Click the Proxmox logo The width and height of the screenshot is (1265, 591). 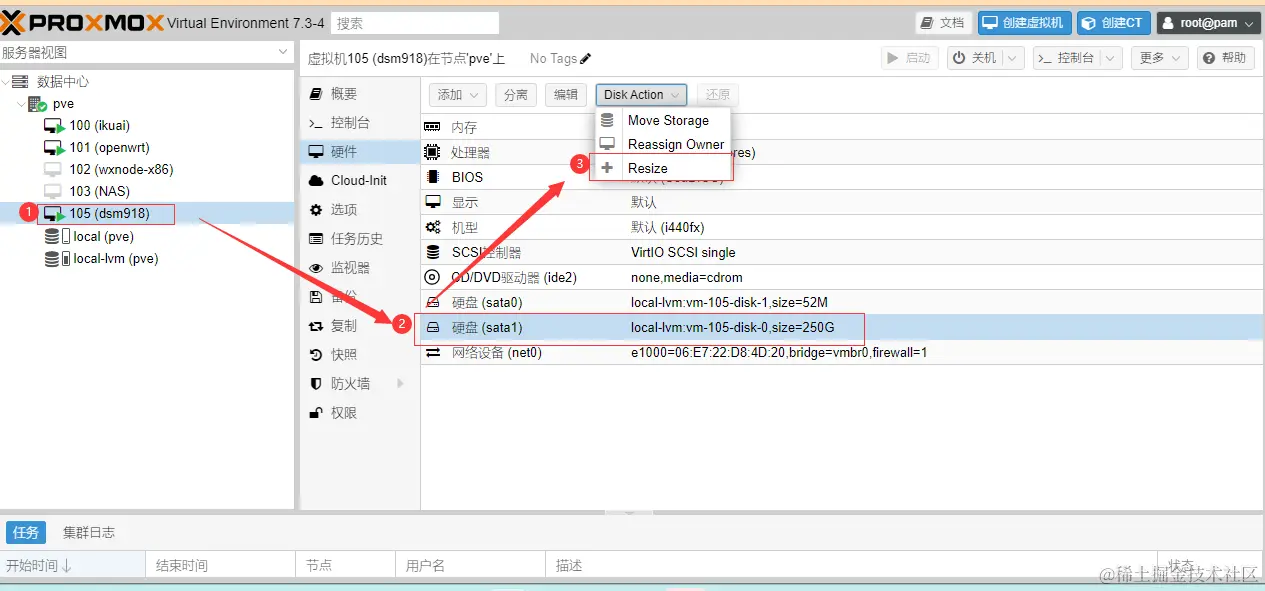coord(82,22)
